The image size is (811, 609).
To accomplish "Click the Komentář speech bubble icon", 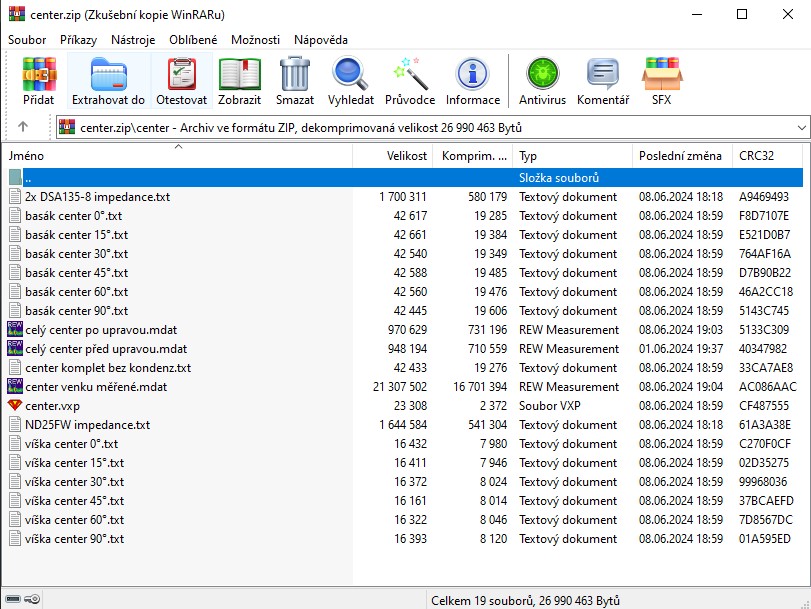I will click(x=603, y=74).
